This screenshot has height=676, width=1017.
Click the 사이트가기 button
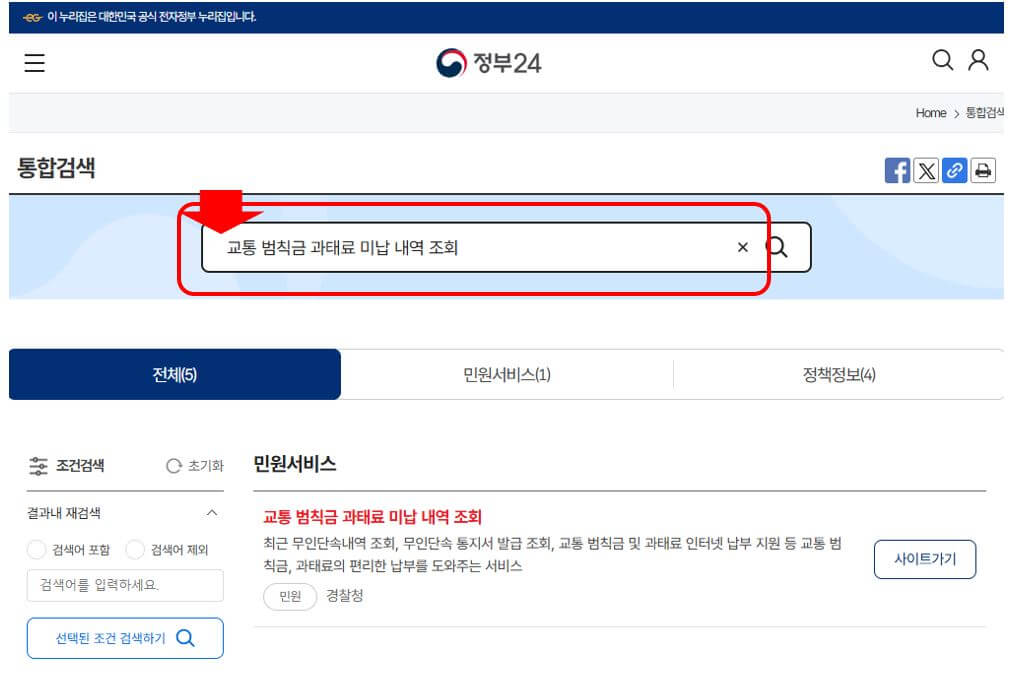pos(925,560)
